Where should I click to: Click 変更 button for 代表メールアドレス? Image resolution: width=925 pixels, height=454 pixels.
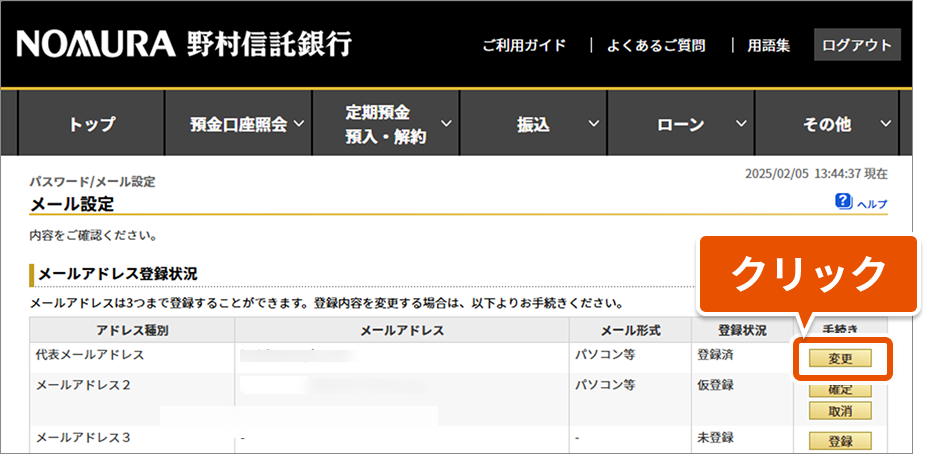pos(841,358)
